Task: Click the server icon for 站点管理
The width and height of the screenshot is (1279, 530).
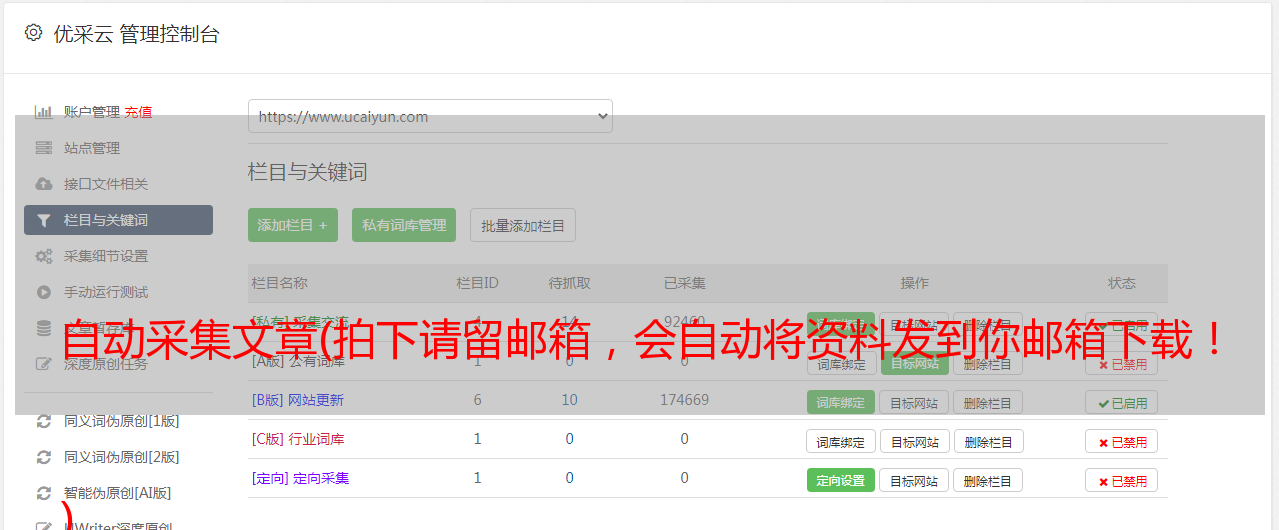Action: (44, 148)
